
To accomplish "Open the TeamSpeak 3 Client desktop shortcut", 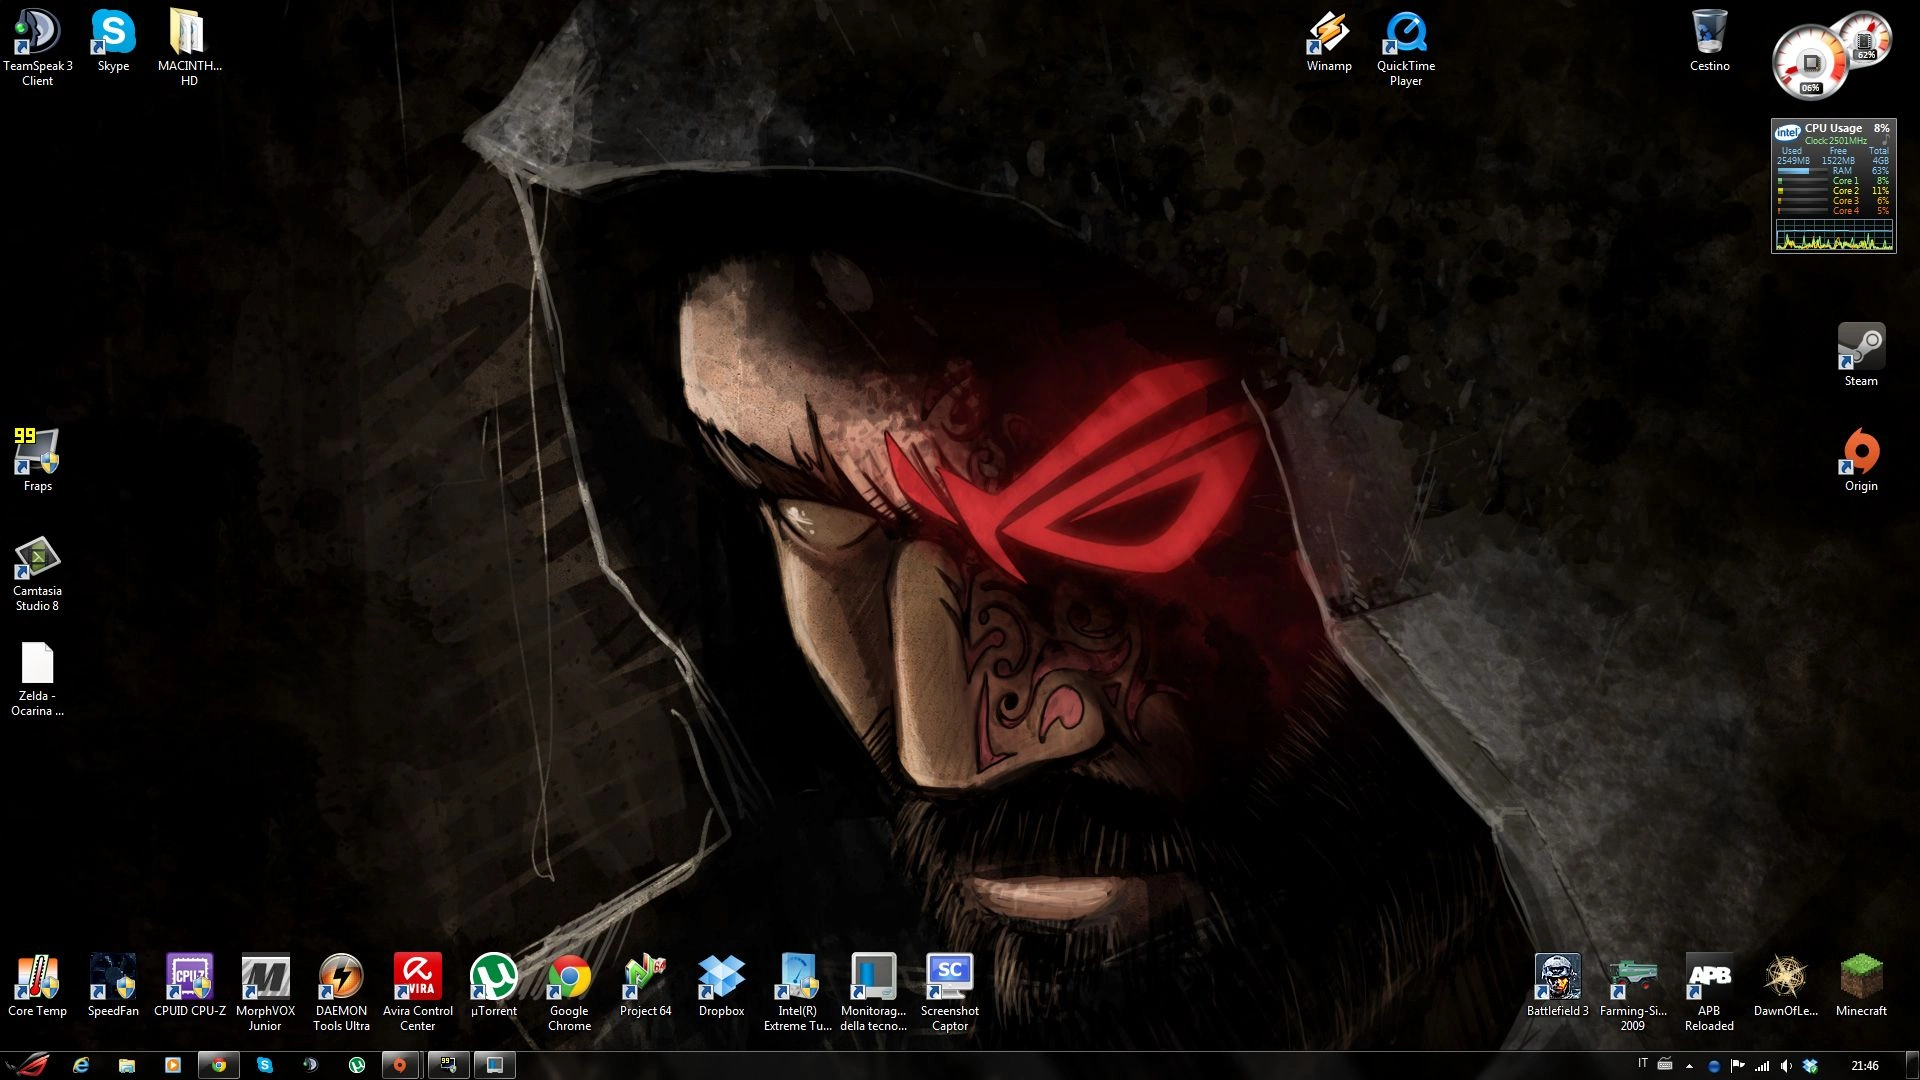I will (37, 47).
